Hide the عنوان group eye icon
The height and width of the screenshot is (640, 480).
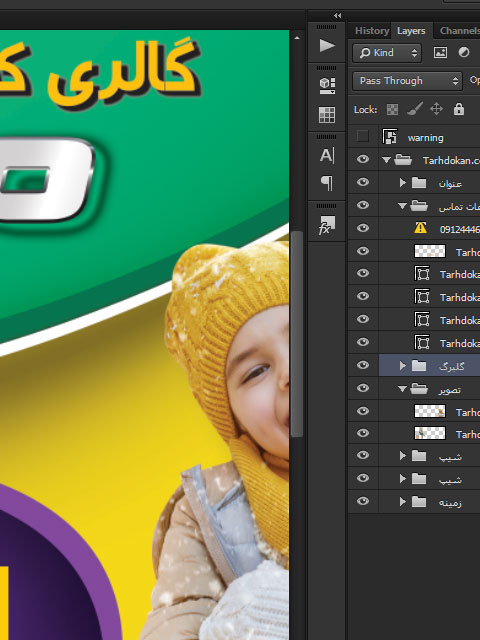[363, 182]
